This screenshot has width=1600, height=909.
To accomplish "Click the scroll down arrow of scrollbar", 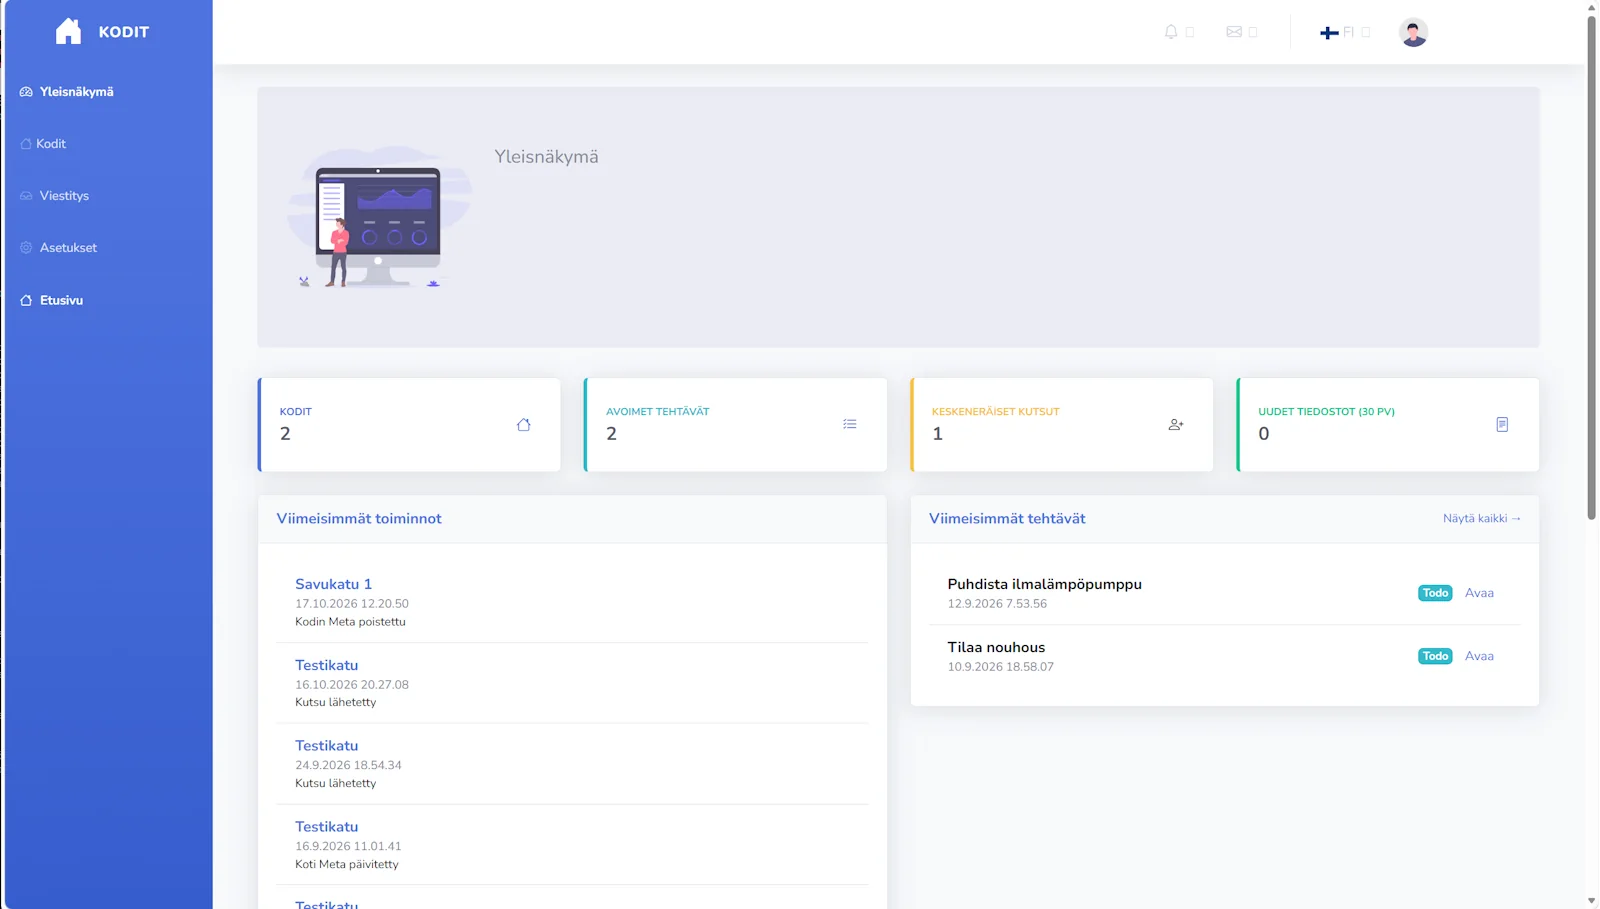I will (1591, 901).
